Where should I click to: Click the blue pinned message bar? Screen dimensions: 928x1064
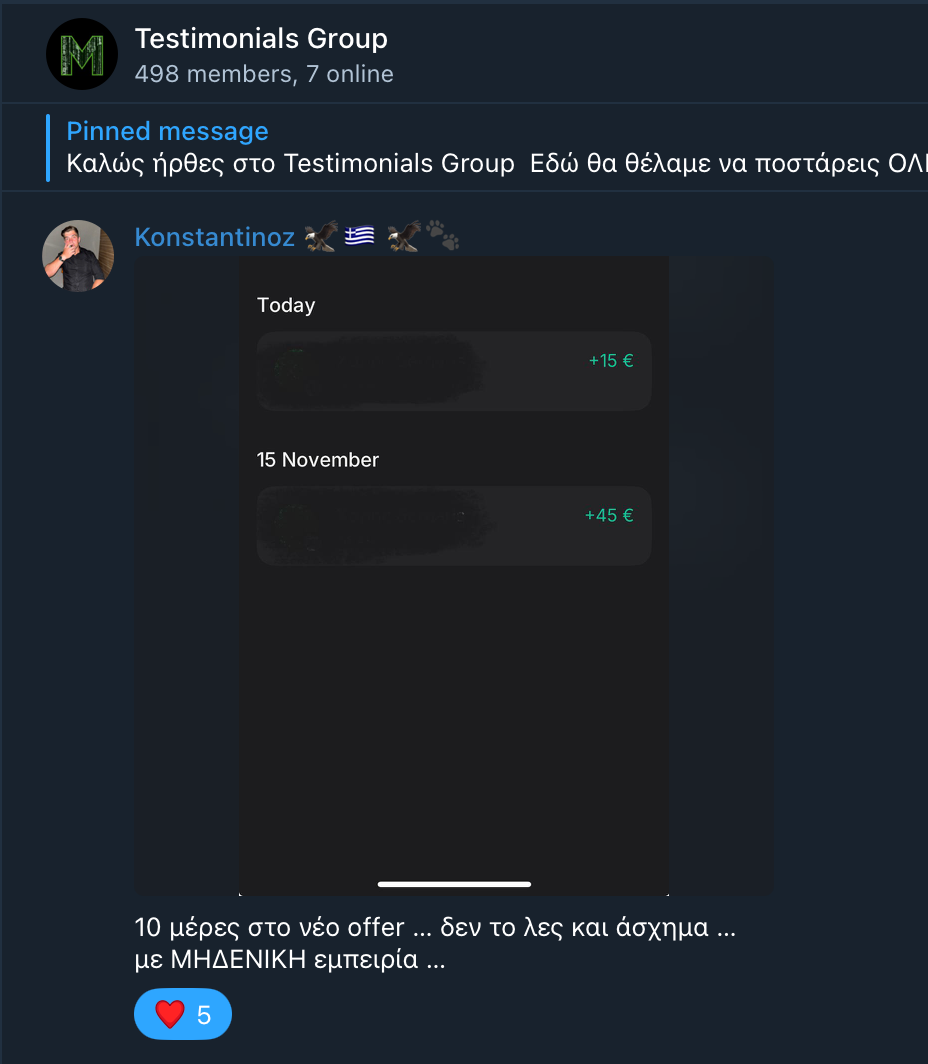point(48,148)
